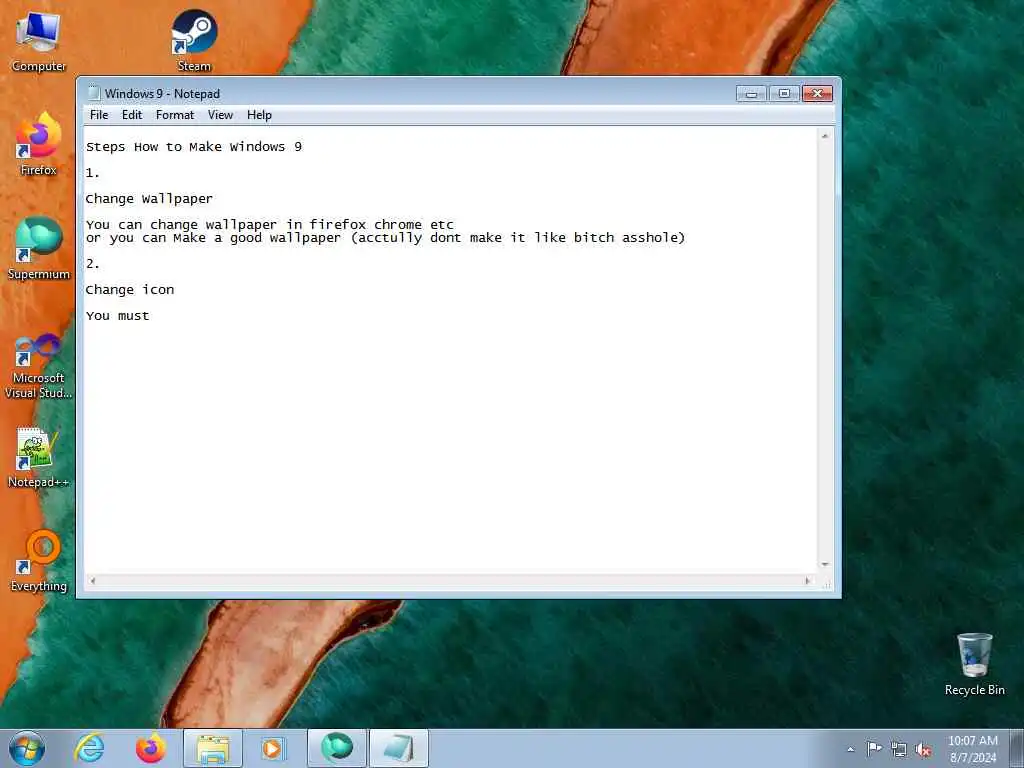Viewport: 1024px width, 768px height.
Task: Click the horizontal scrollbar right arrow
Action: (808, 581)
